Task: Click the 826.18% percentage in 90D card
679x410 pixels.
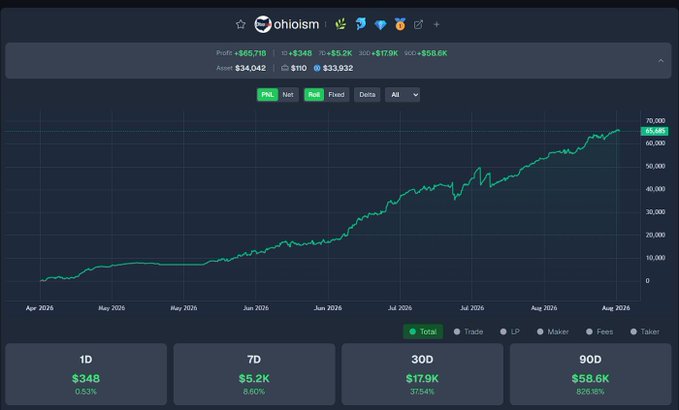Action: click(x=590, y=391)
